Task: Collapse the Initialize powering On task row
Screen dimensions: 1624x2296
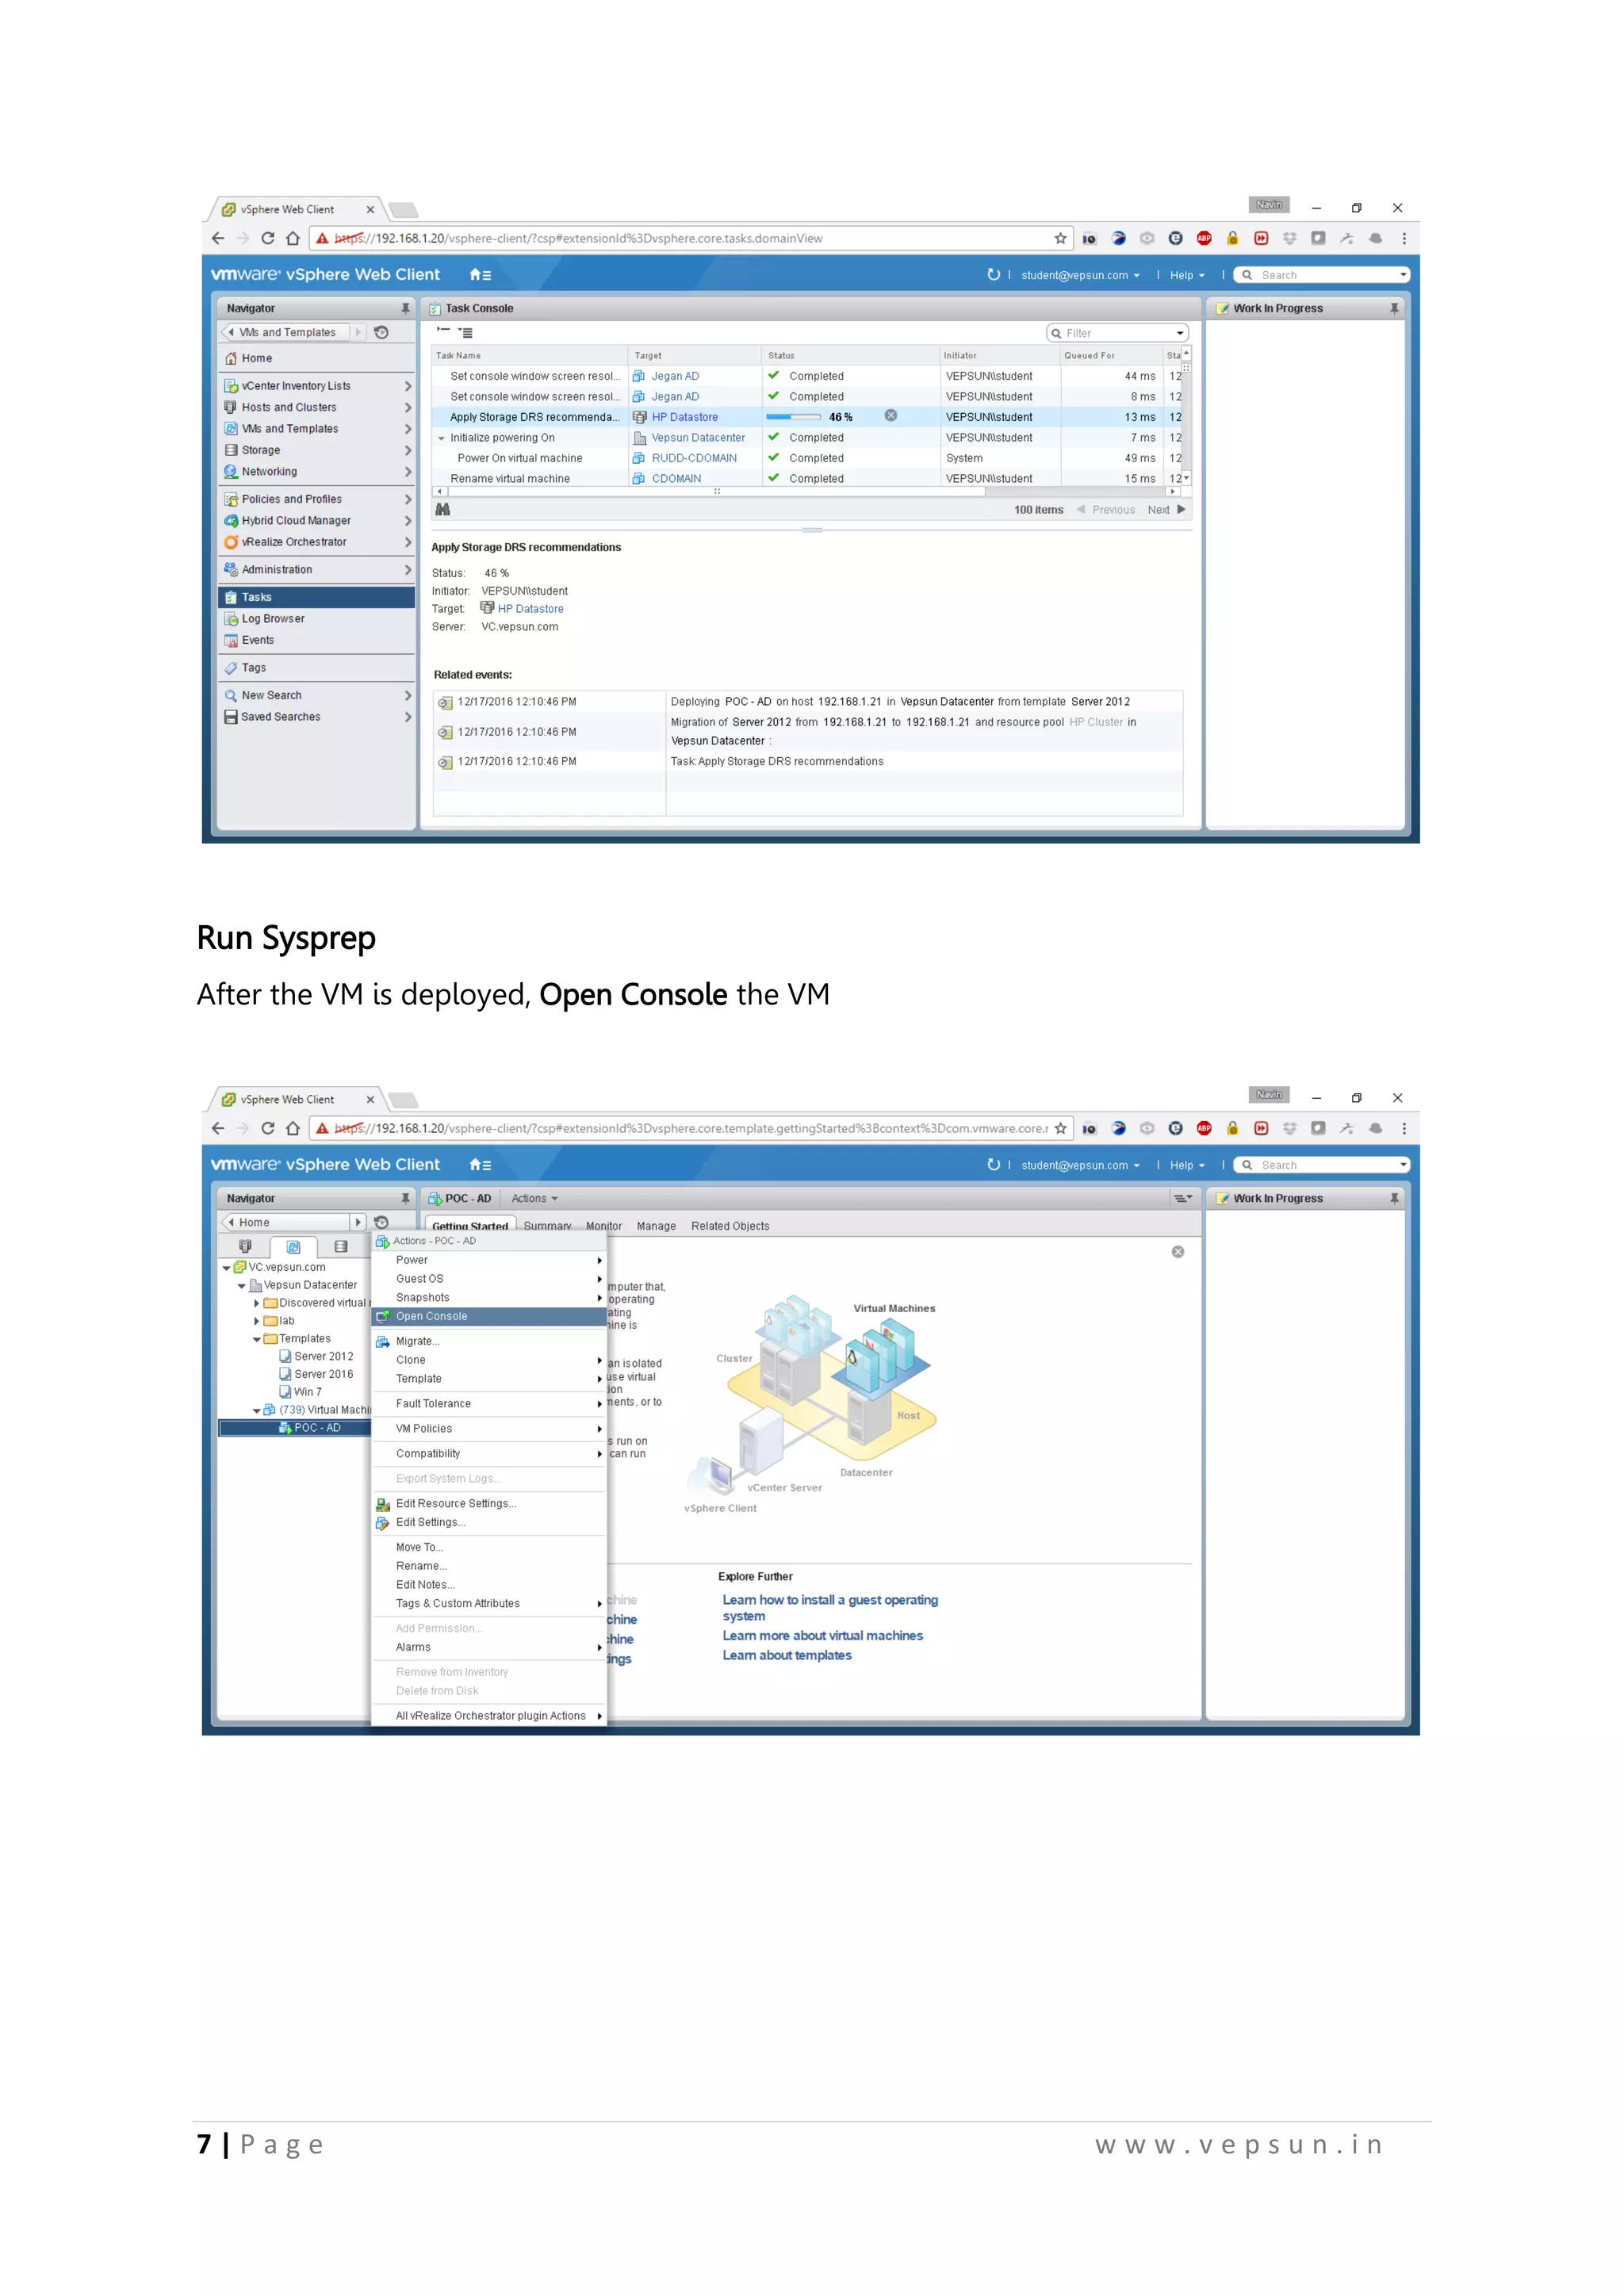Action: [x=441, y=438]
